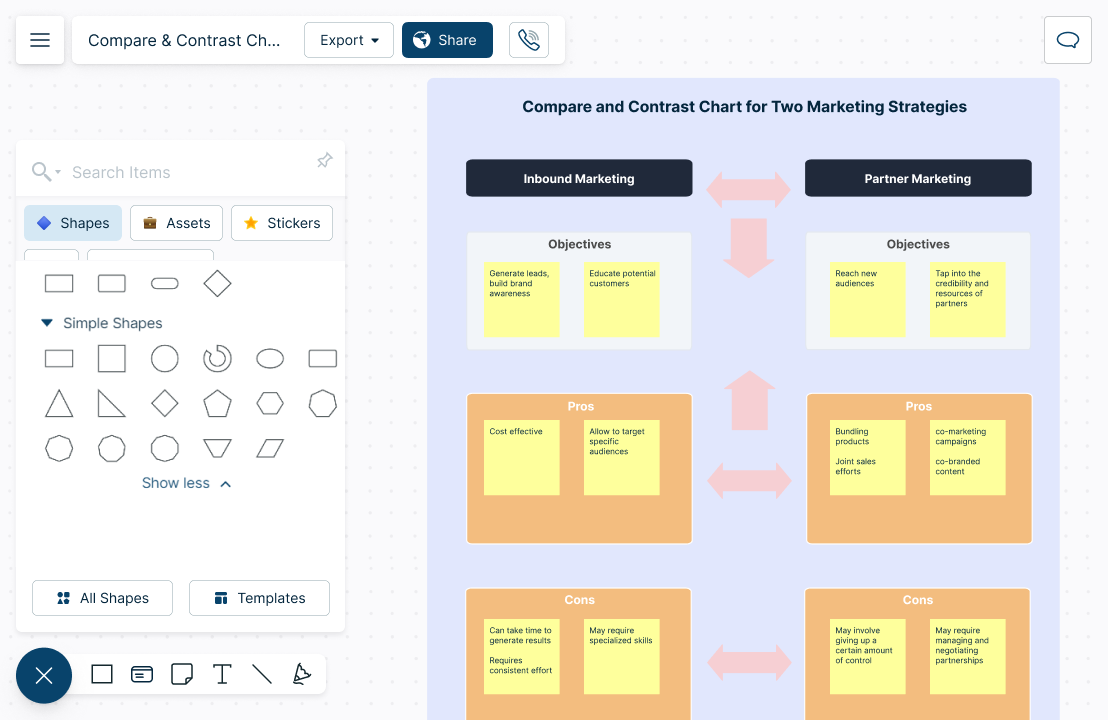Screen dimensions: 1108x720
Task: Select double arrow between Cons boxes
Action: [749, 663]
